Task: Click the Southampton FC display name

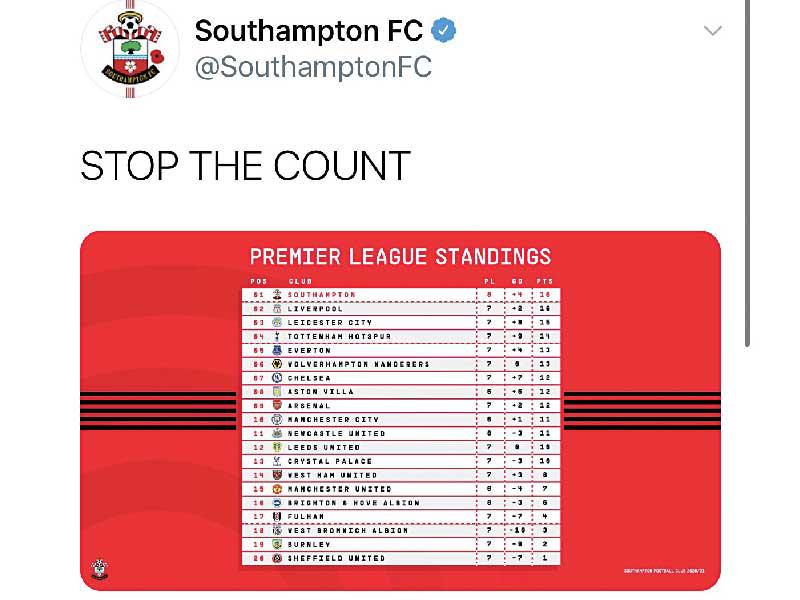Action: point(309,31)
